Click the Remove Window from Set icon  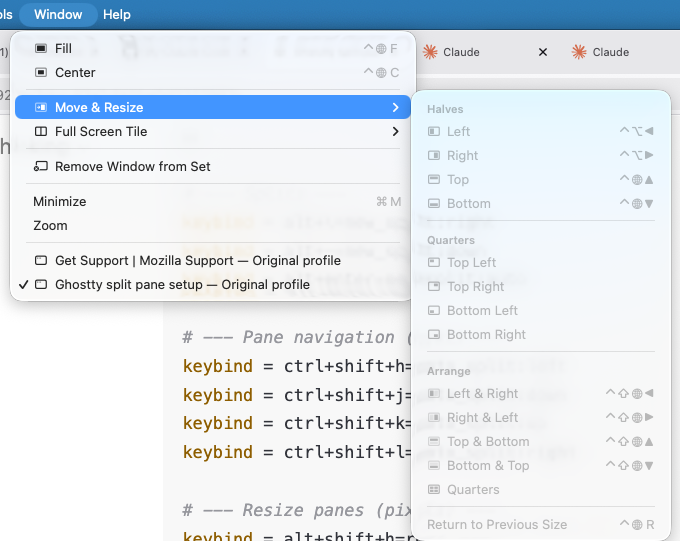pos(40,166)
